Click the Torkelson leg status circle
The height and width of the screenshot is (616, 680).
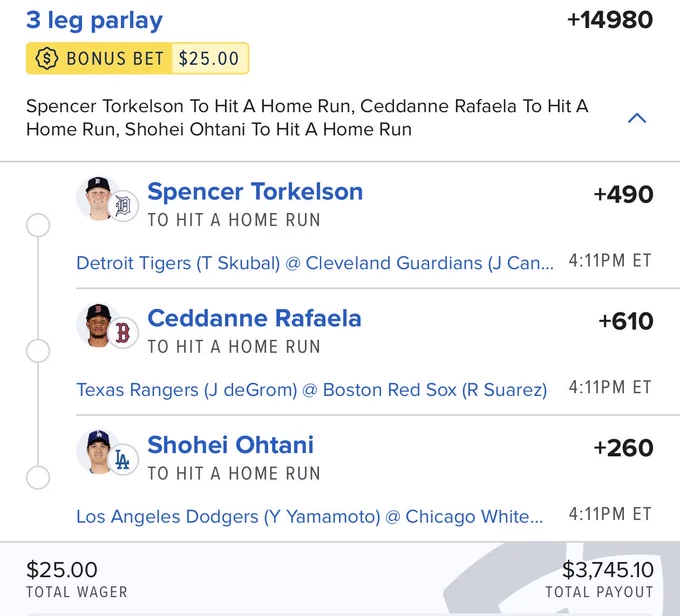point(38,225)
